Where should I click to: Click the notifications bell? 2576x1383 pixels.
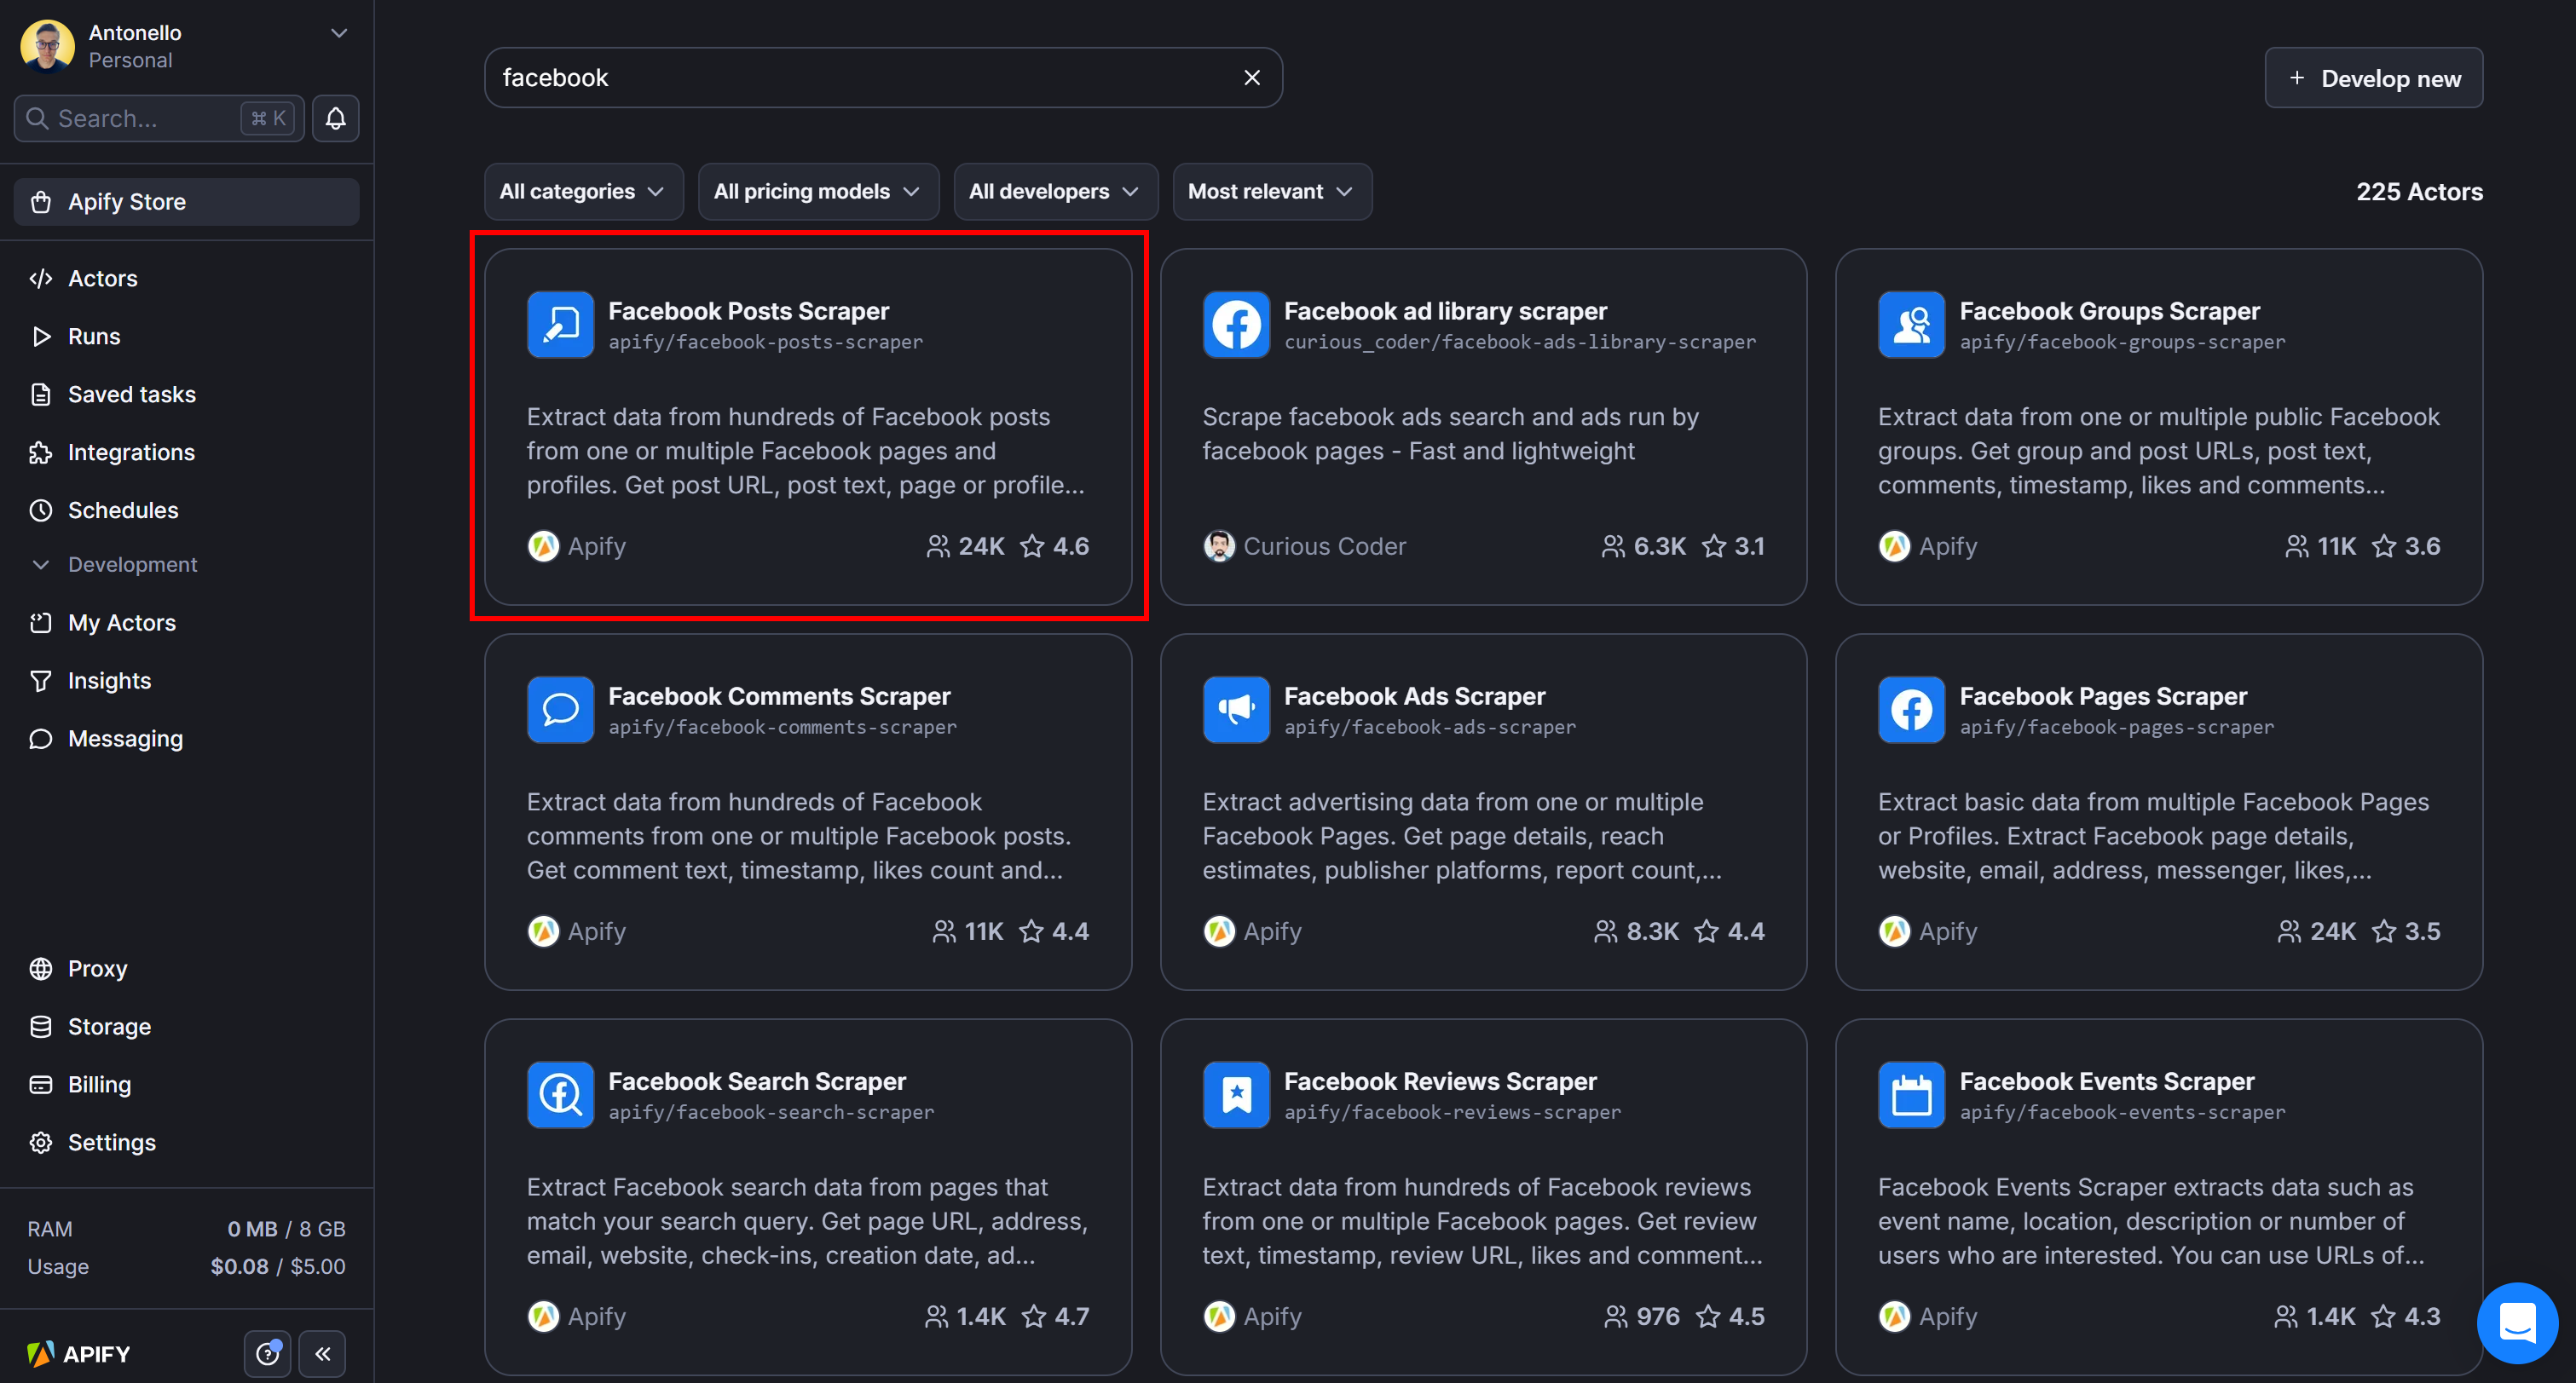(x=335, y=118)
